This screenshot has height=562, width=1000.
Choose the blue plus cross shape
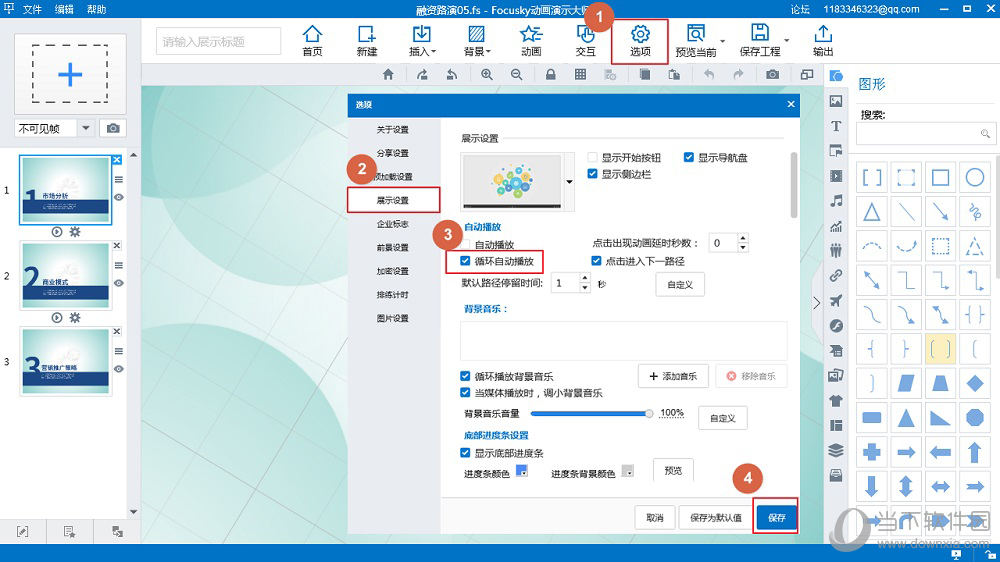pos(872,452)
